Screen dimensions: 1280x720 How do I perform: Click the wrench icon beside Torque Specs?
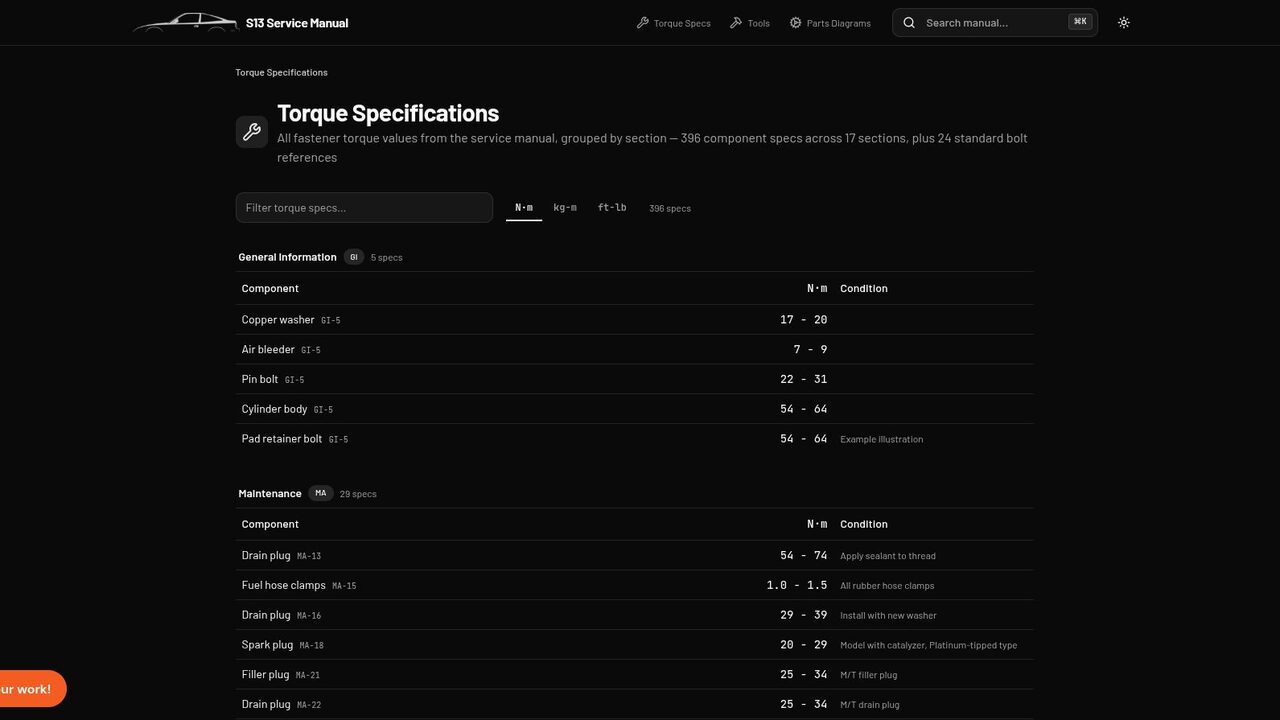pyautogui.click(x=643, y=22)
